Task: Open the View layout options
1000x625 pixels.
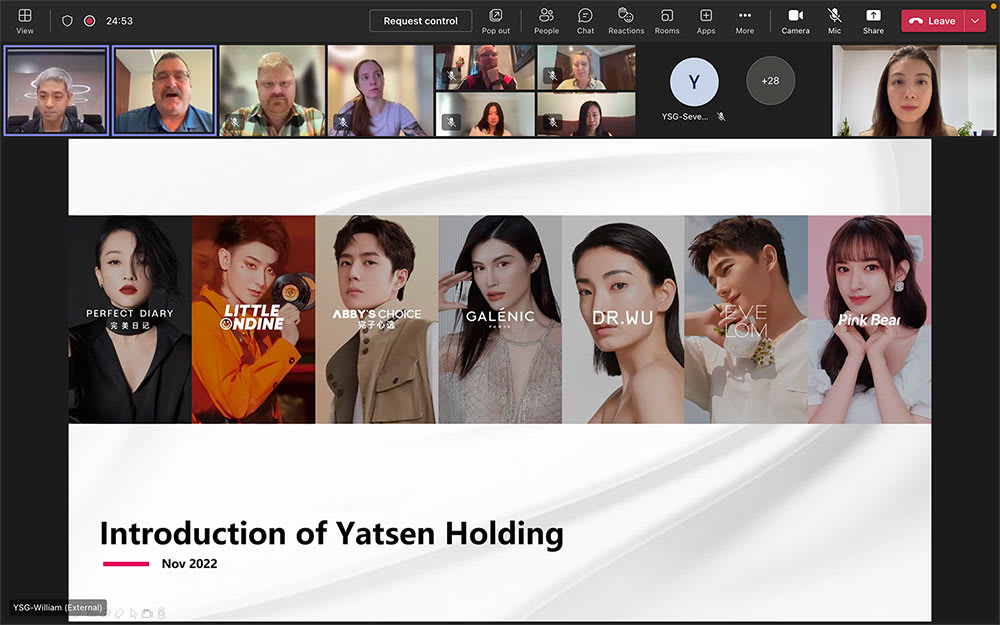Action: pyautogui.click(x=25, y=20)
